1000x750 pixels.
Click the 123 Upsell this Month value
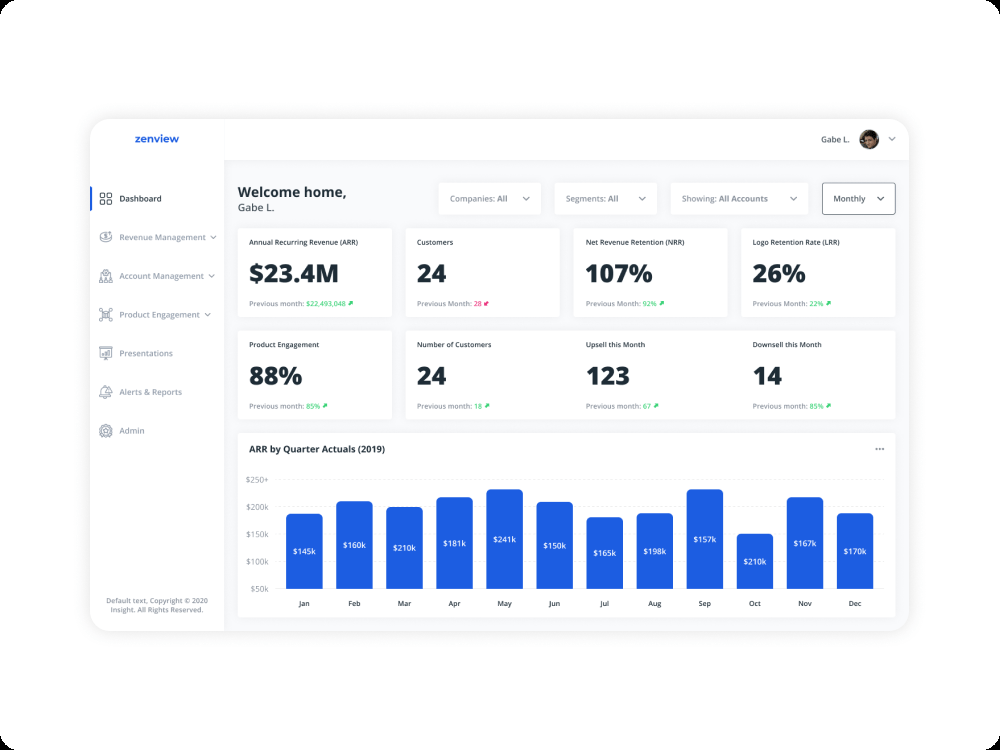[608, 376]
